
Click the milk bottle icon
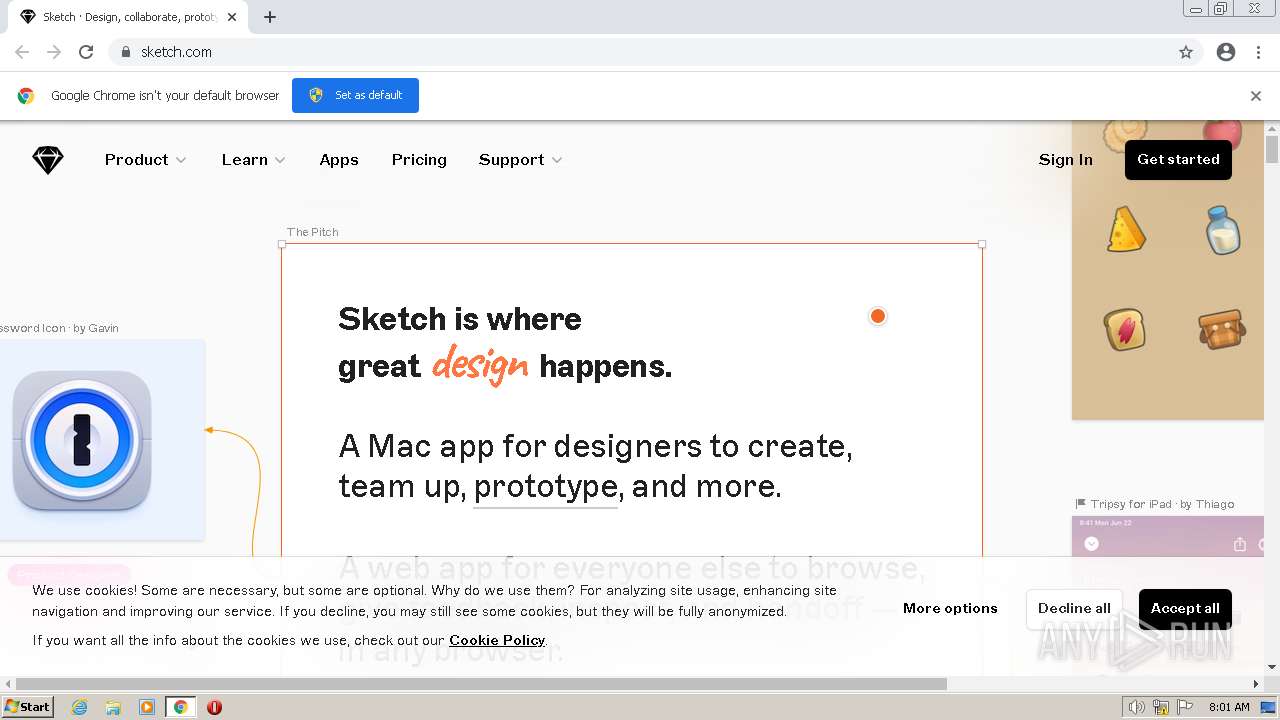tap(1221, 230)
